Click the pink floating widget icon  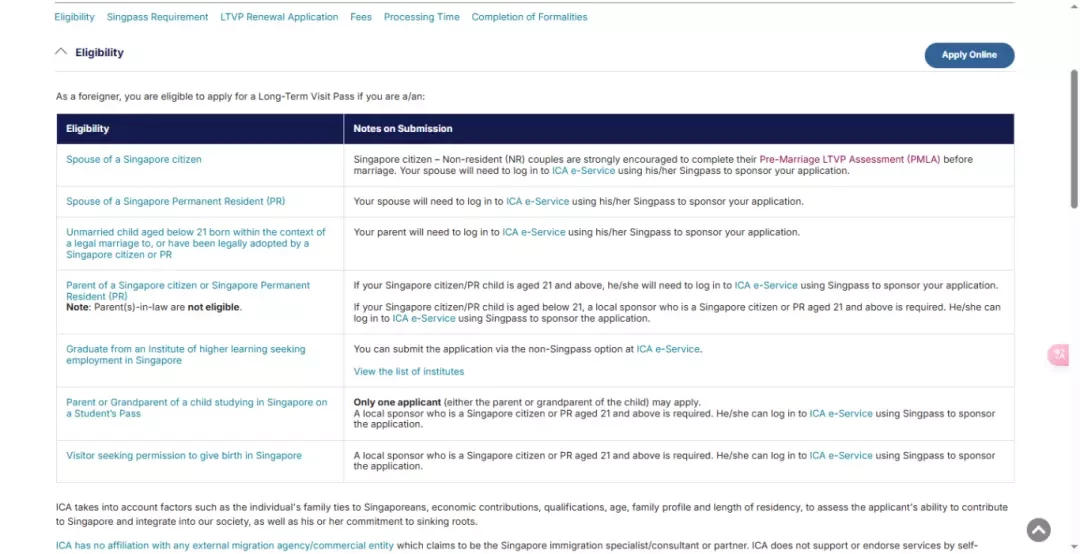pos(1059,355)
